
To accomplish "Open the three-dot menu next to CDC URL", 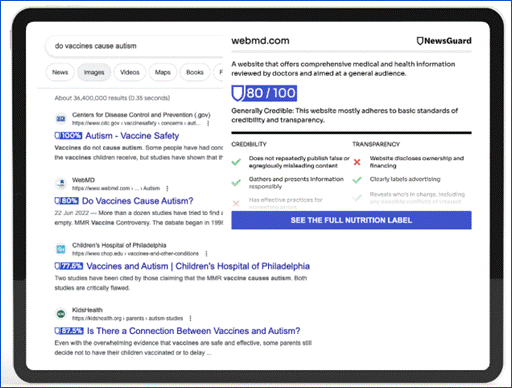I will (208, 123).
